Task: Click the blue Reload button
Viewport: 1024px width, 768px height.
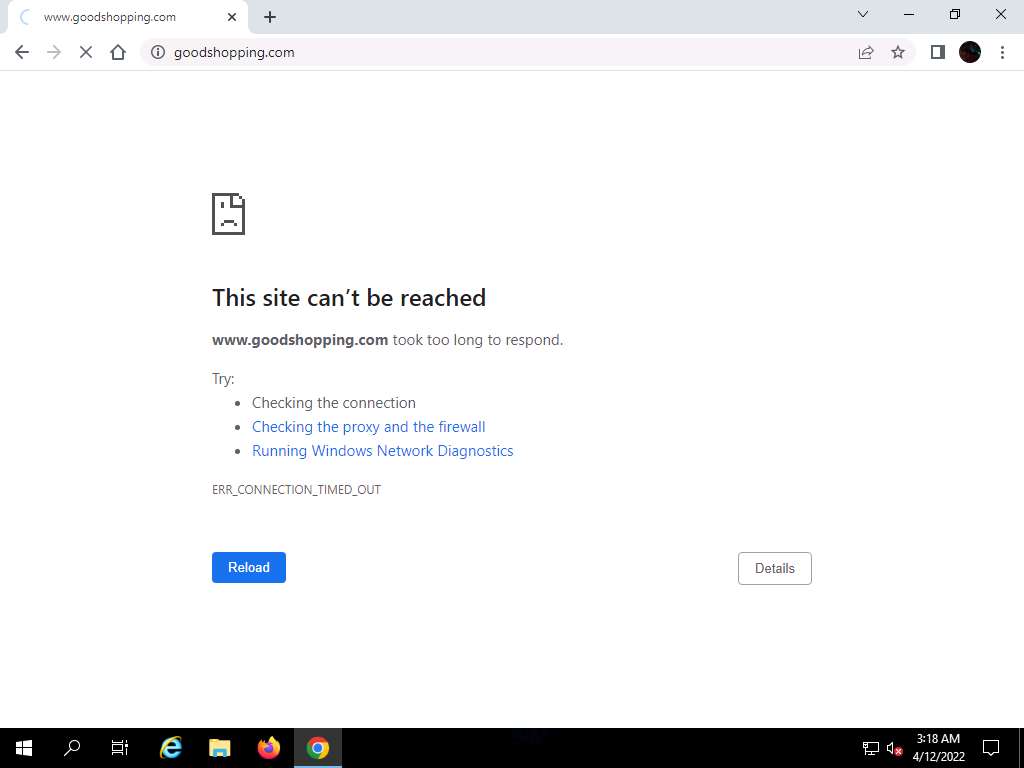Action: (x=249, y=568)
